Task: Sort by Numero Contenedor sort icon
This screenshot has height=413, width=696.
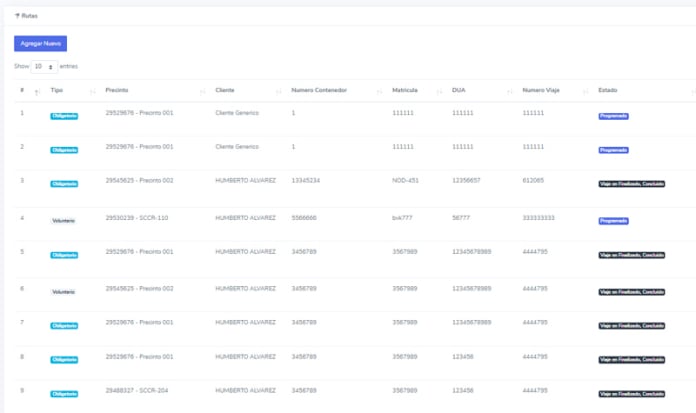Action: coord(379,92)
